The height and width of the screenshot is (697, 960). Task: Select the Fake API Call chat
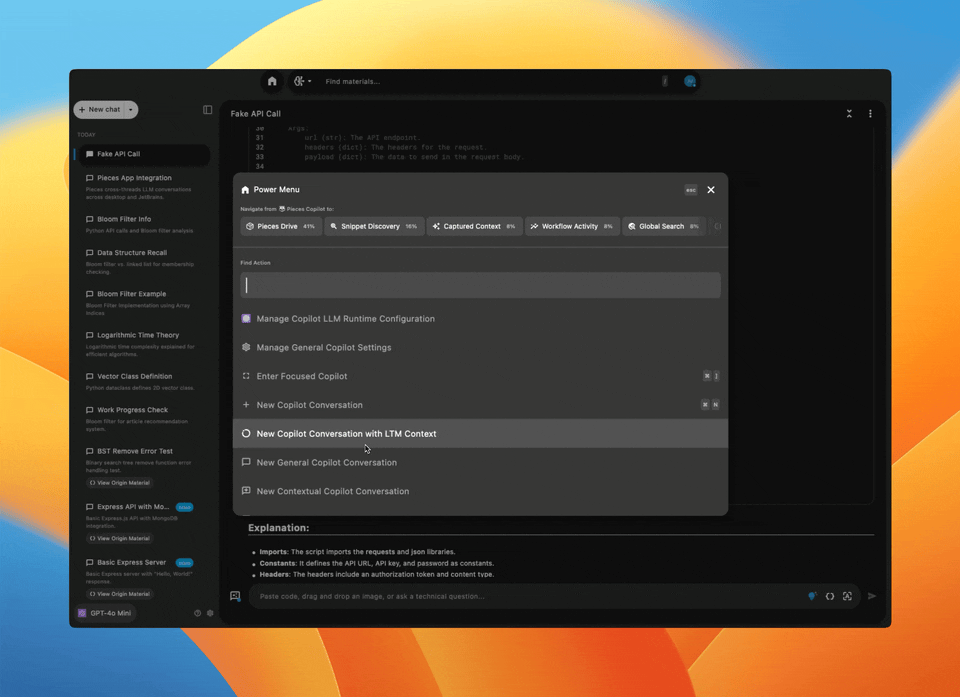[143, 154]
